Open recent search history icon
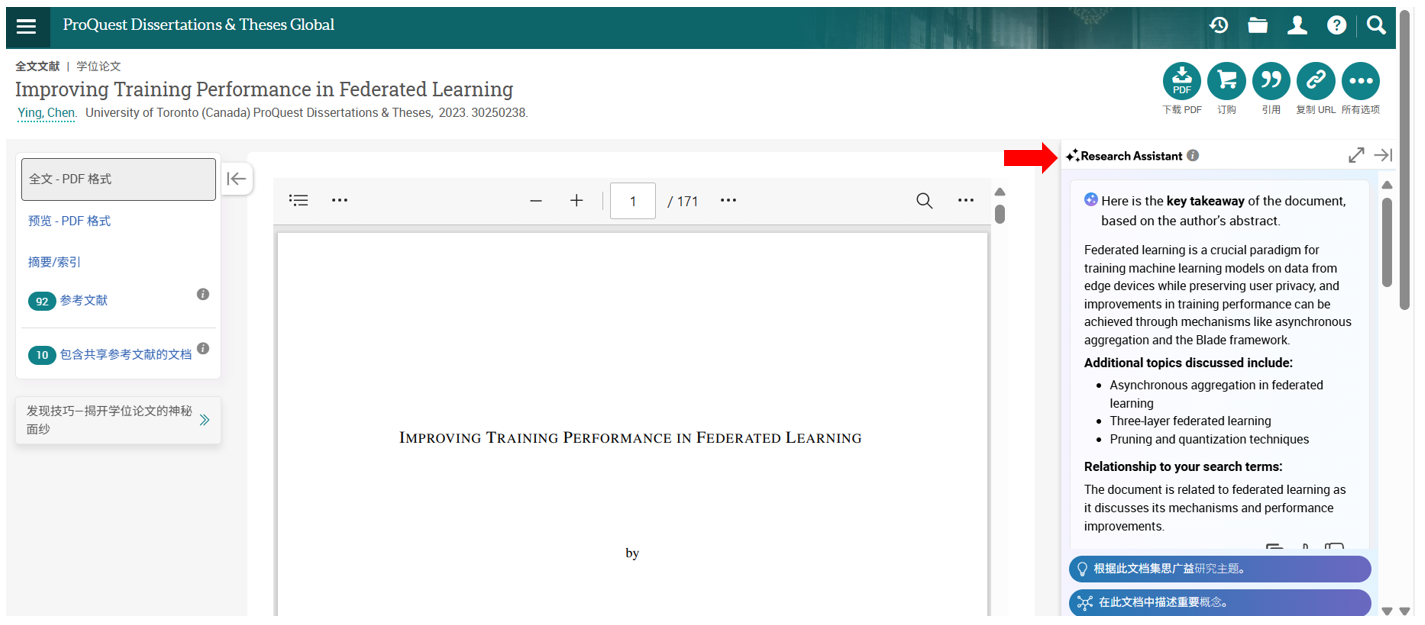Image resolution: width=1425 pixels, height=625 pixels. coord(1218,26)
